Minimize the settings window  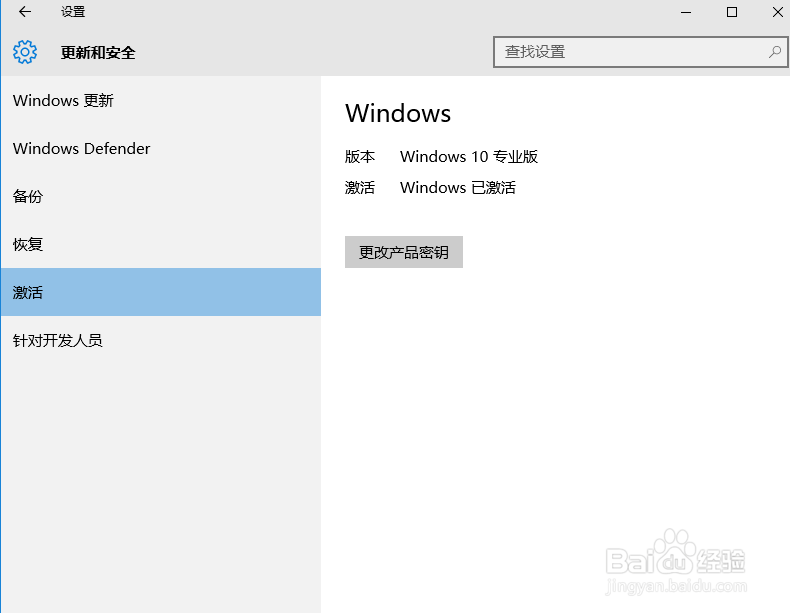(x=686, y=12)
